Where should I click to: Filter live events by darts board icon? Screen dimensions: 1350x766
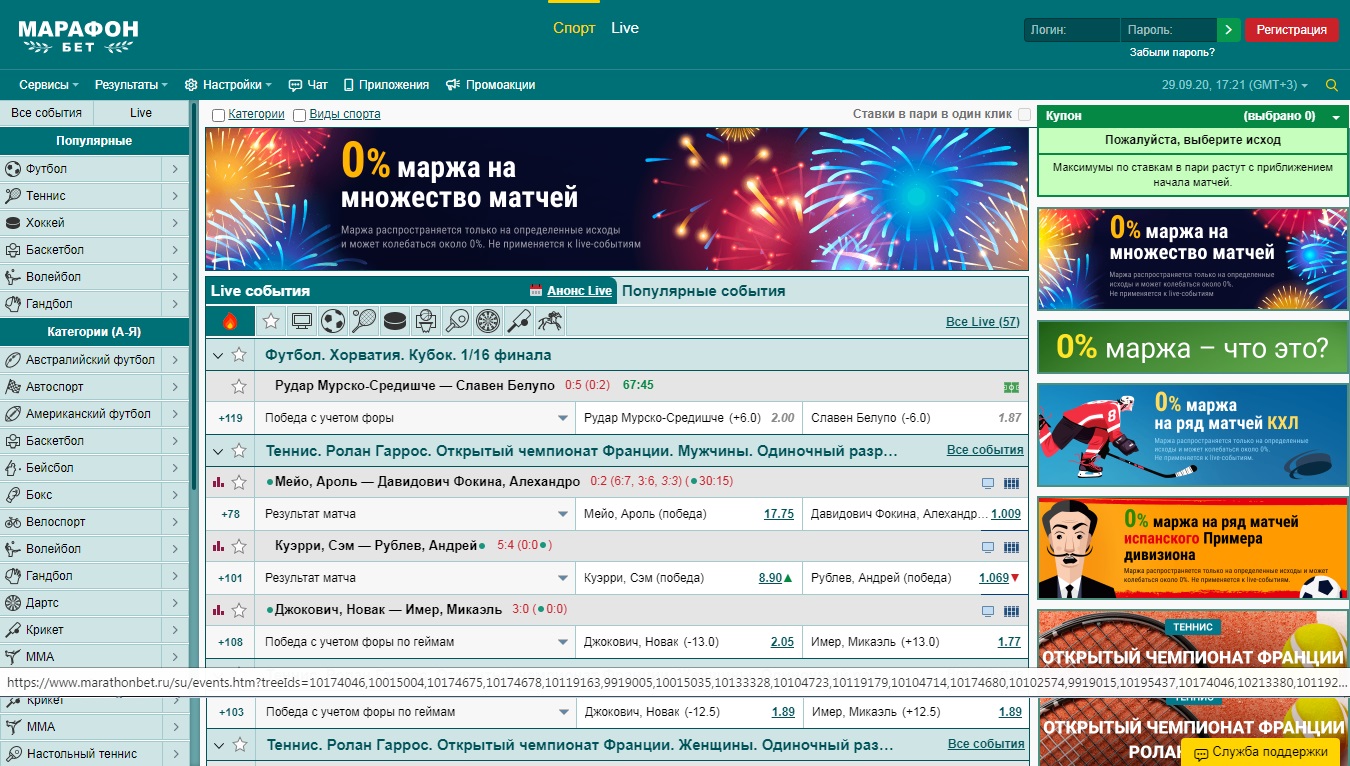click(488, 321)
